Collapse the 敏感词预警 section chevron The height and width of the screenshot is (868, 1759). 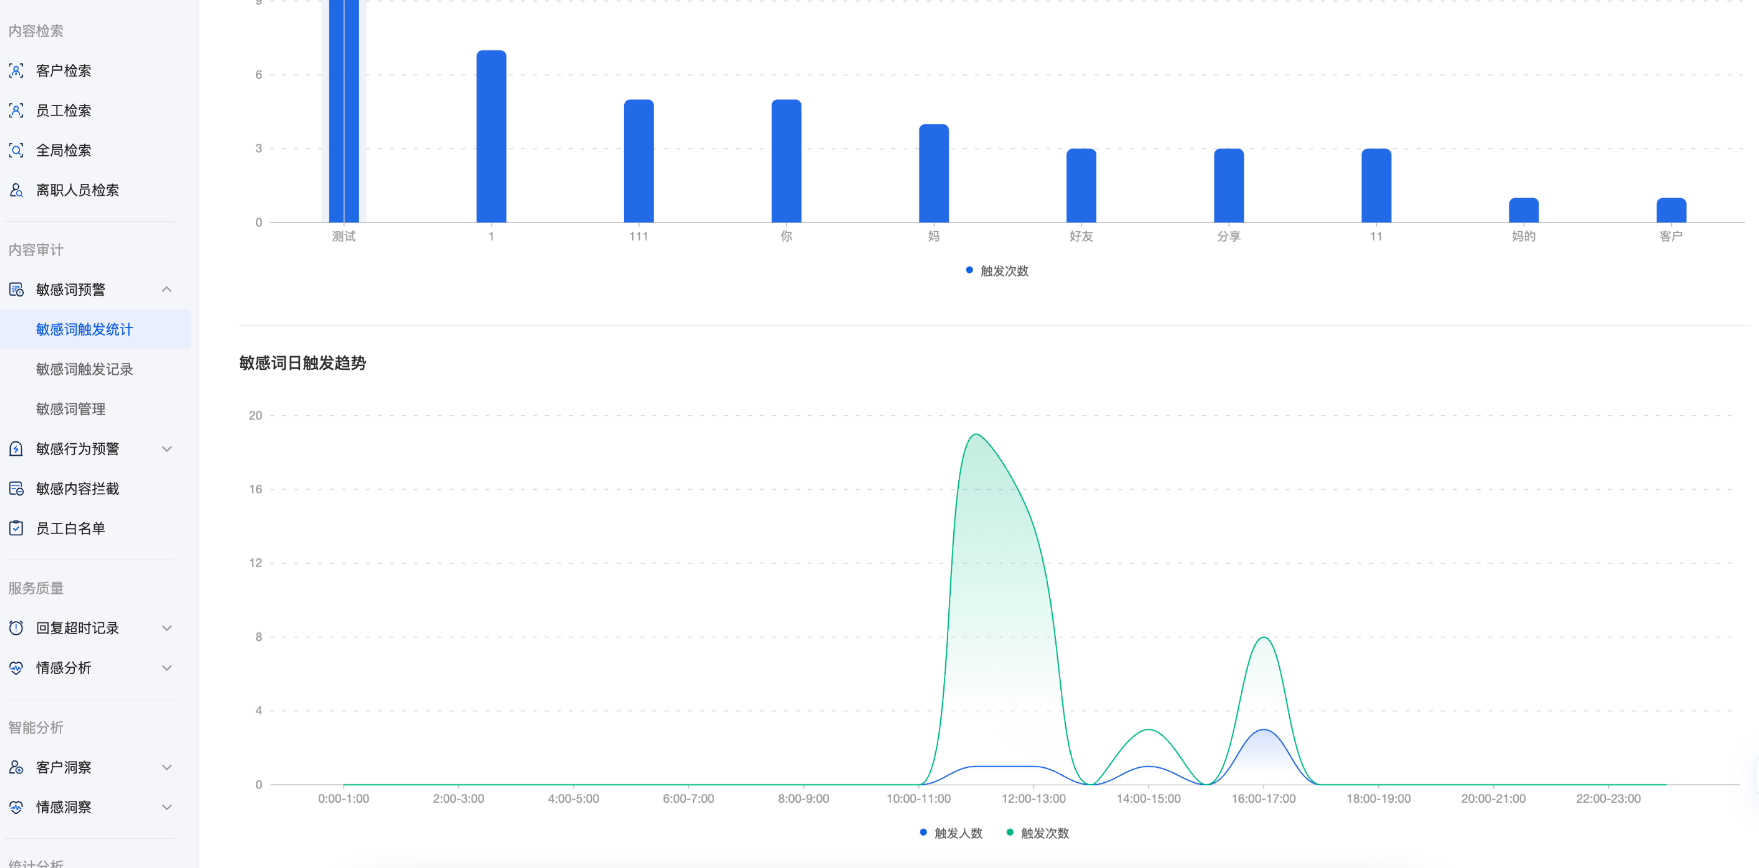(x=167, y=290)
